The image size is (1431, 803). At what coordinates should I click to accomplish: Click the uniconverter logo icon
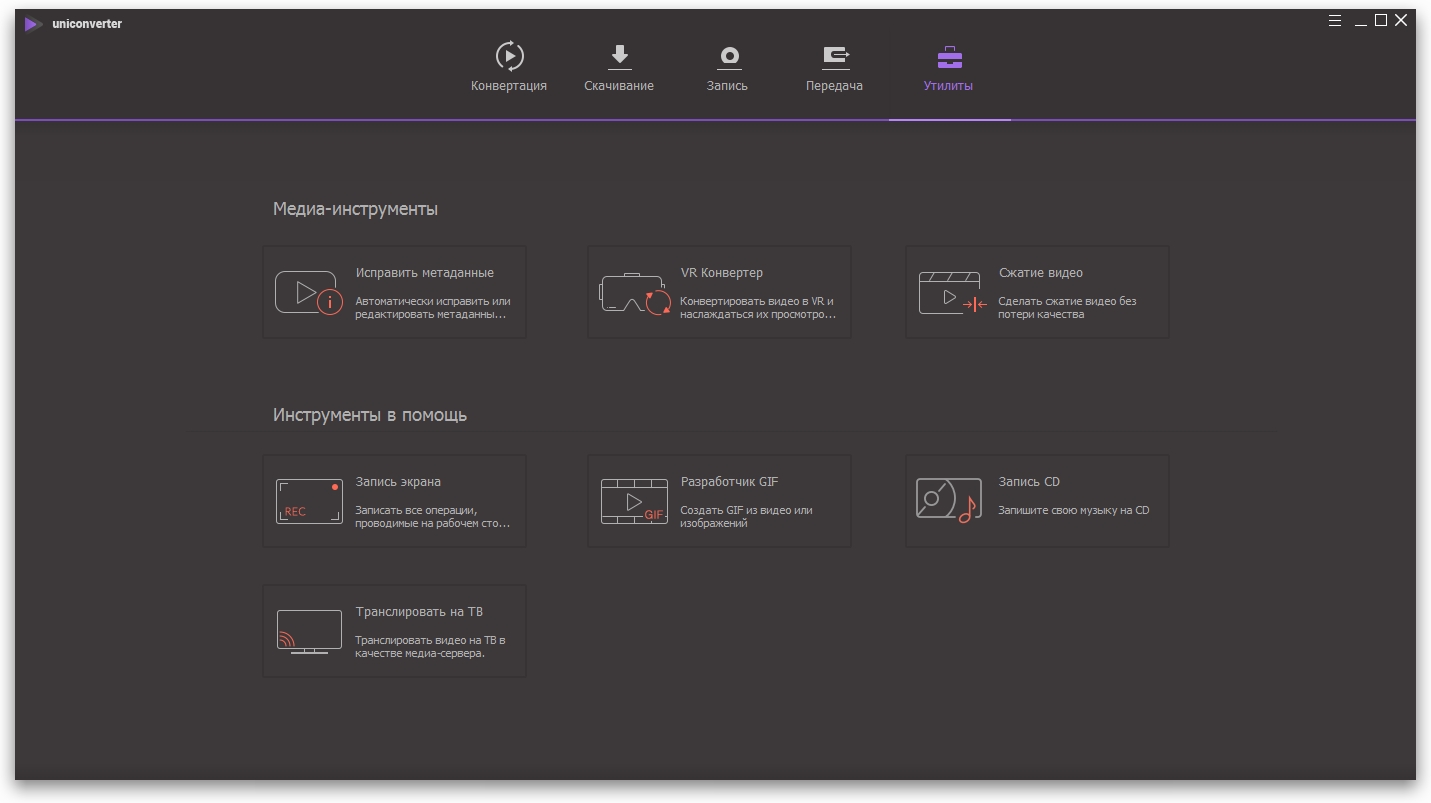[x=34, y=24]
